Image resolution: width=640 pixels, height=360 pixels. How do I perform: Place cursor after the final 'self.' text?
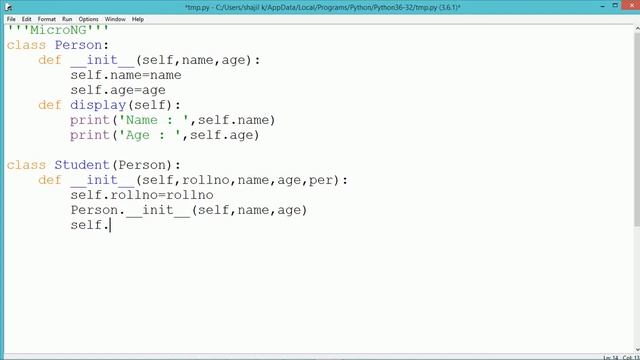coord(110,225)
